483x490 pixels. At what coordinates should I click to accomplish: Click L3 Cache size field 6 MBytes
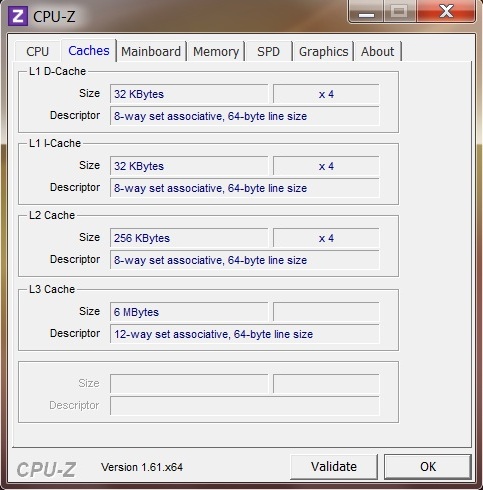coord(189,312)
